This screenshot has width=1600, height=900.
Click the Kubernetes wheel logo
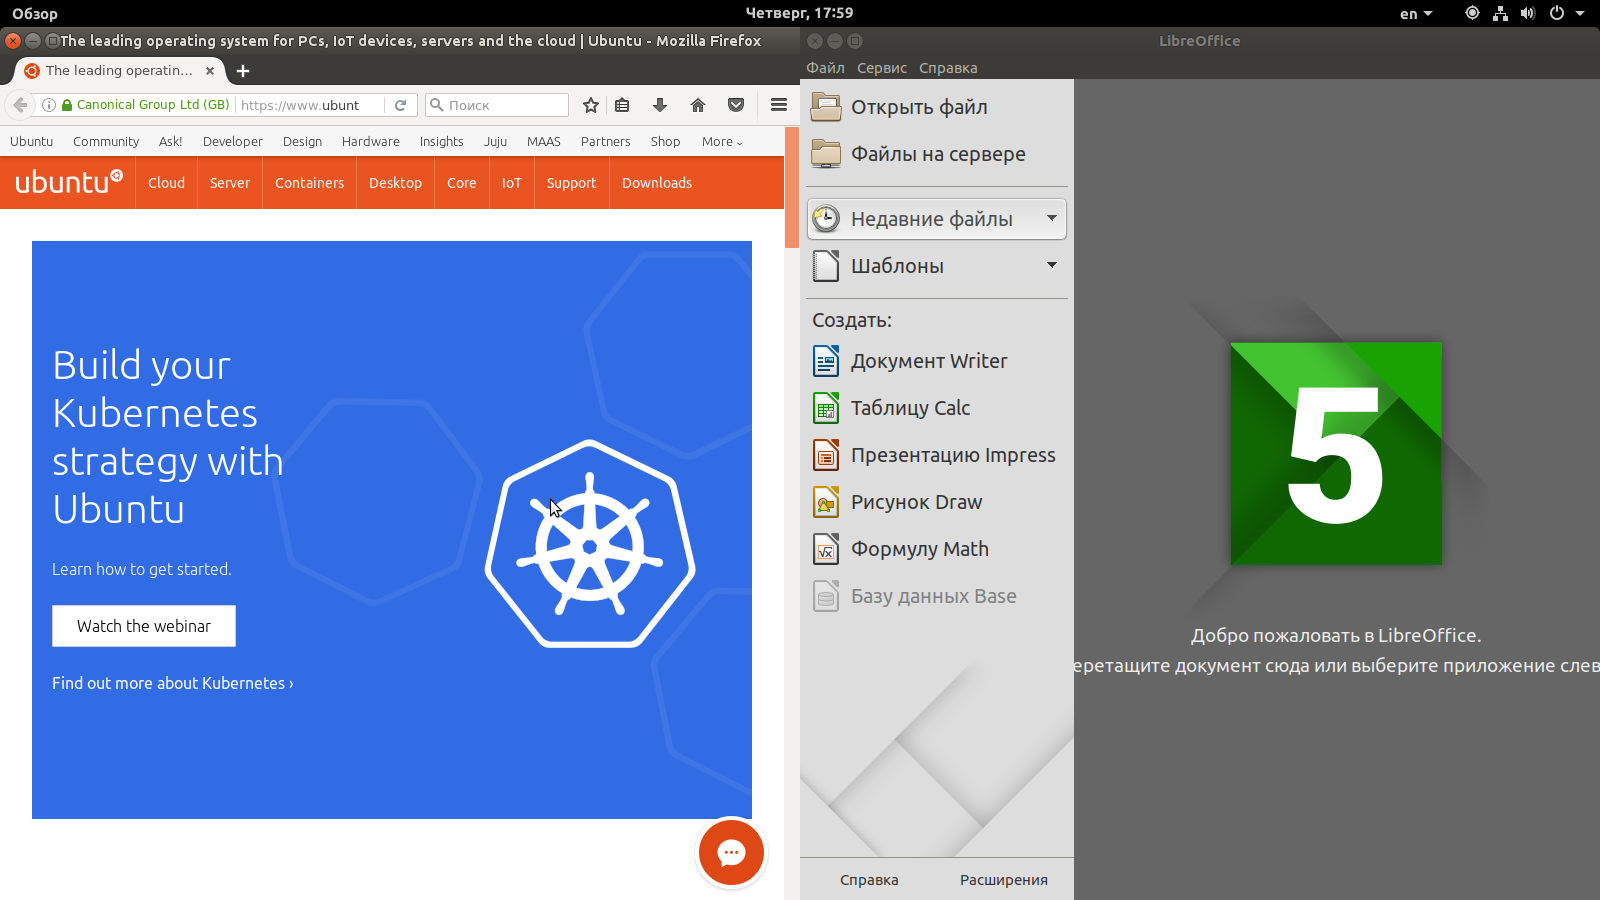click(x=590, y=545)
